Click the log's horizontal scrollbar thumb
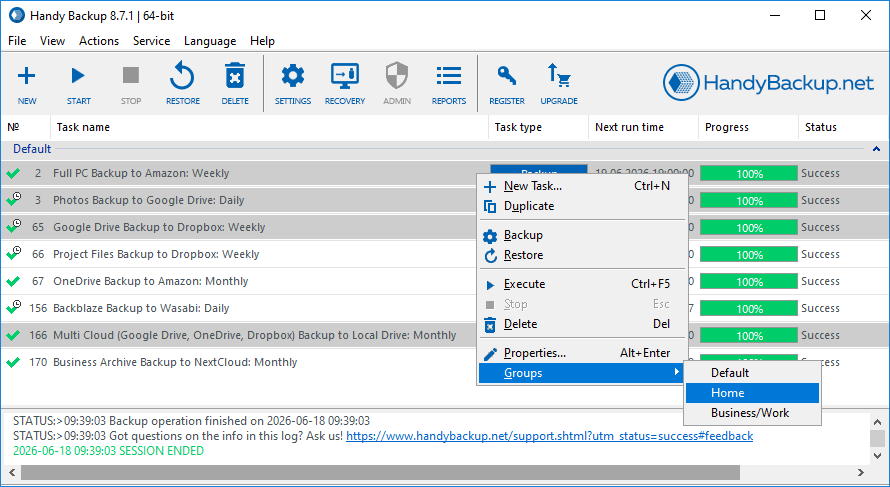The image size is (890, 487). tap(380, 472)
